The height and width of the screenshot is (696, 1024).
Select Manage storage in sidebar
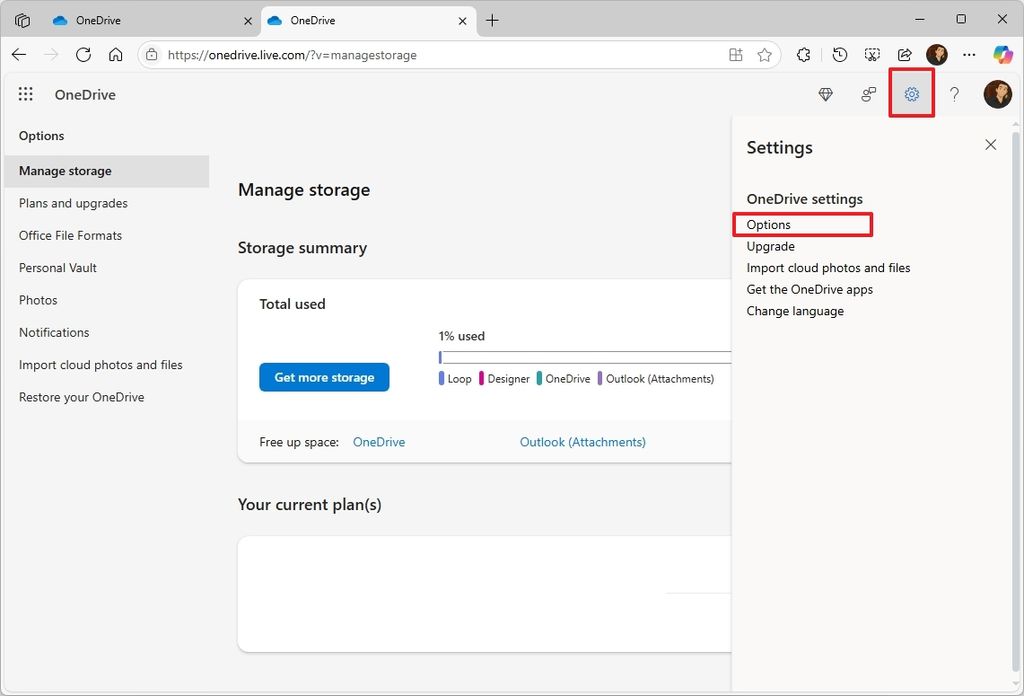pos(106,171)
